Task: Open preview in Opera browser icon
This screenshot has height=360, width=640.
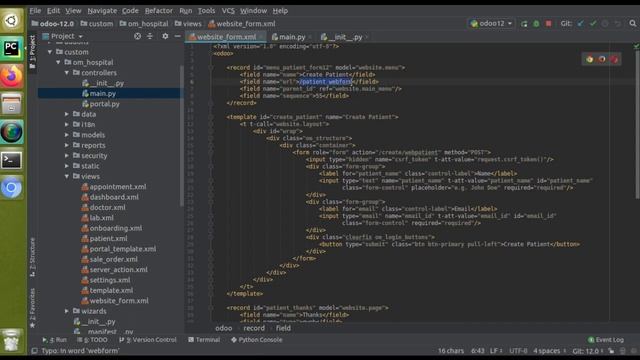Action: tap(614, 59)
